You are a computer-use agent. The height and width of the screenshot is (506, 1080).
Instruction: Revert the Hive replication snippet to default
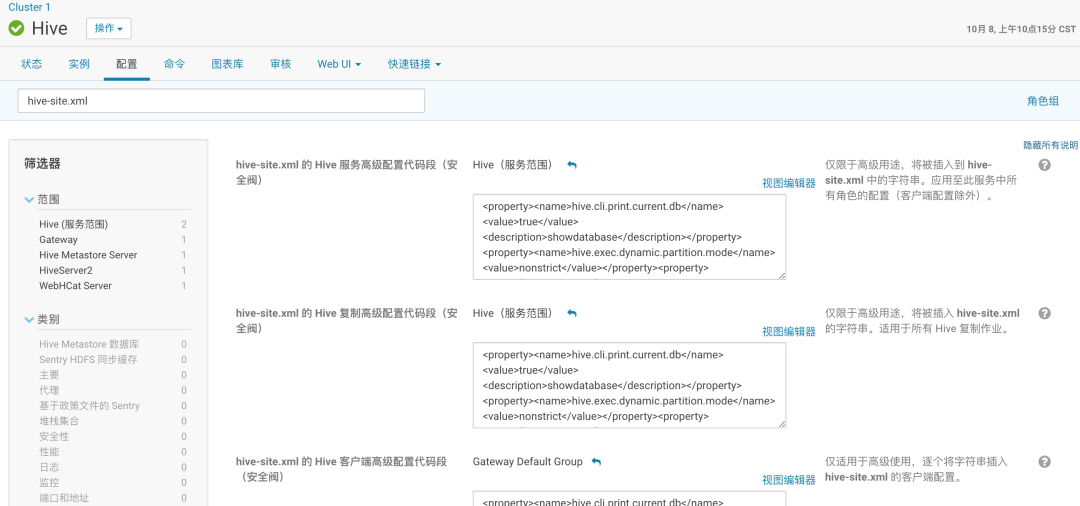[572, 313]
